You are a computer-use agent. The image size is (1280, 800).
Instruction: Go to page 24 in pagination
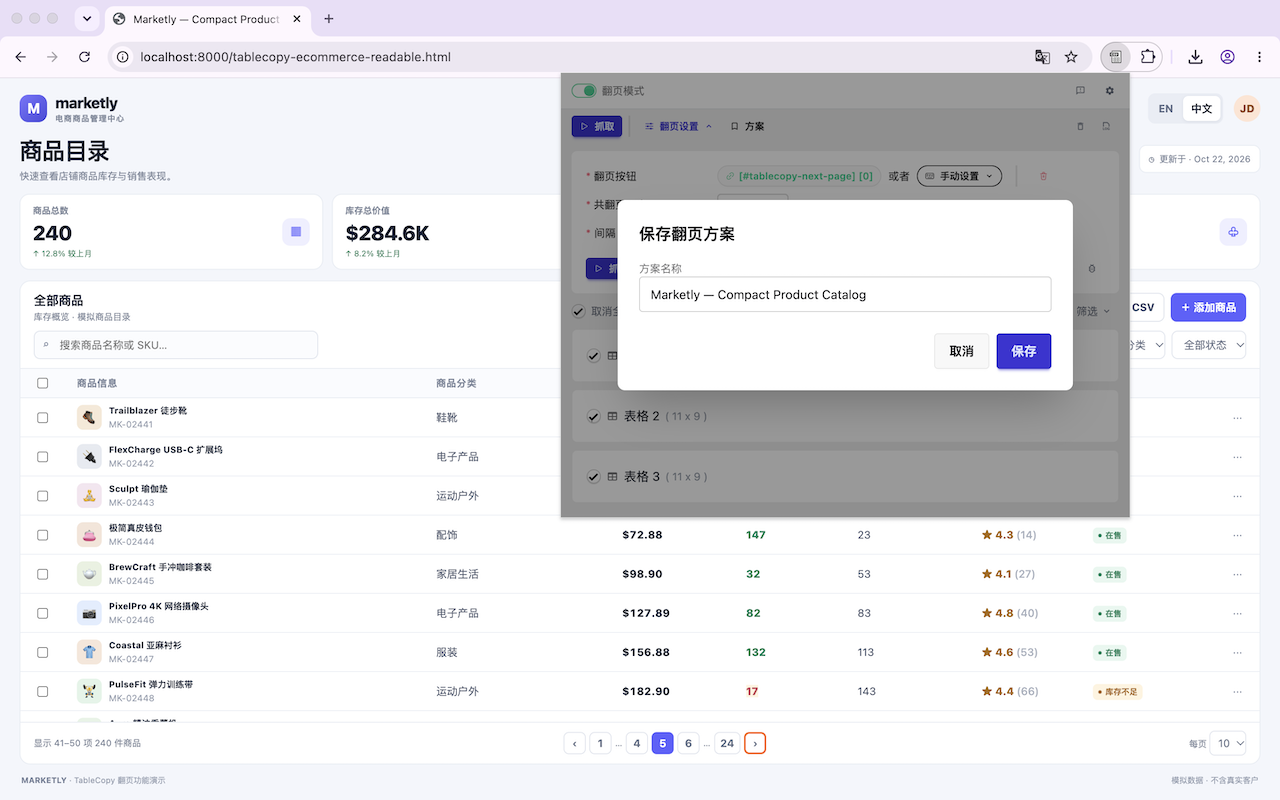coord(727,743)
